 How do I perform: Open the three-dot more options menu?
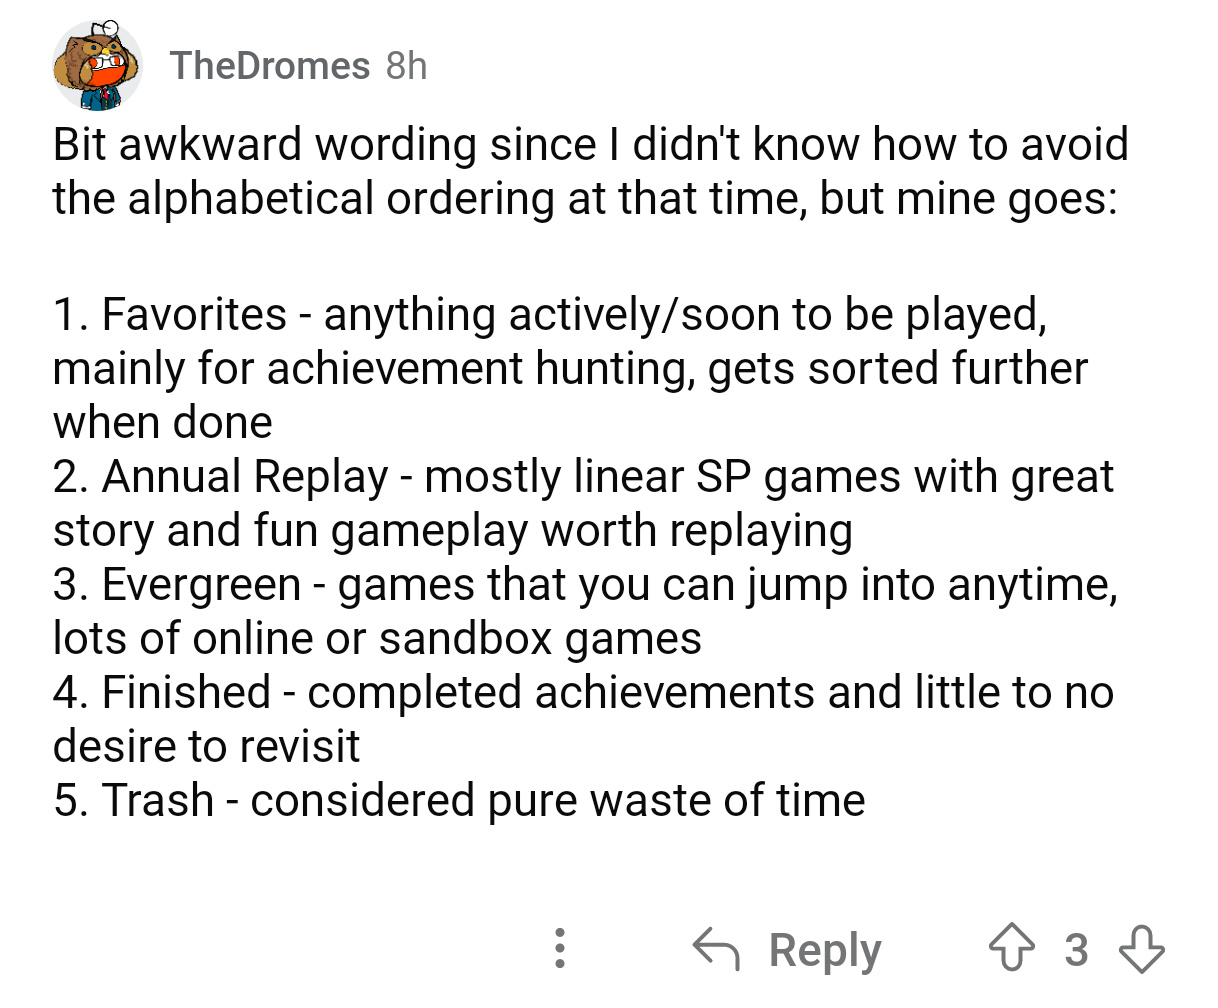point(560,948)
